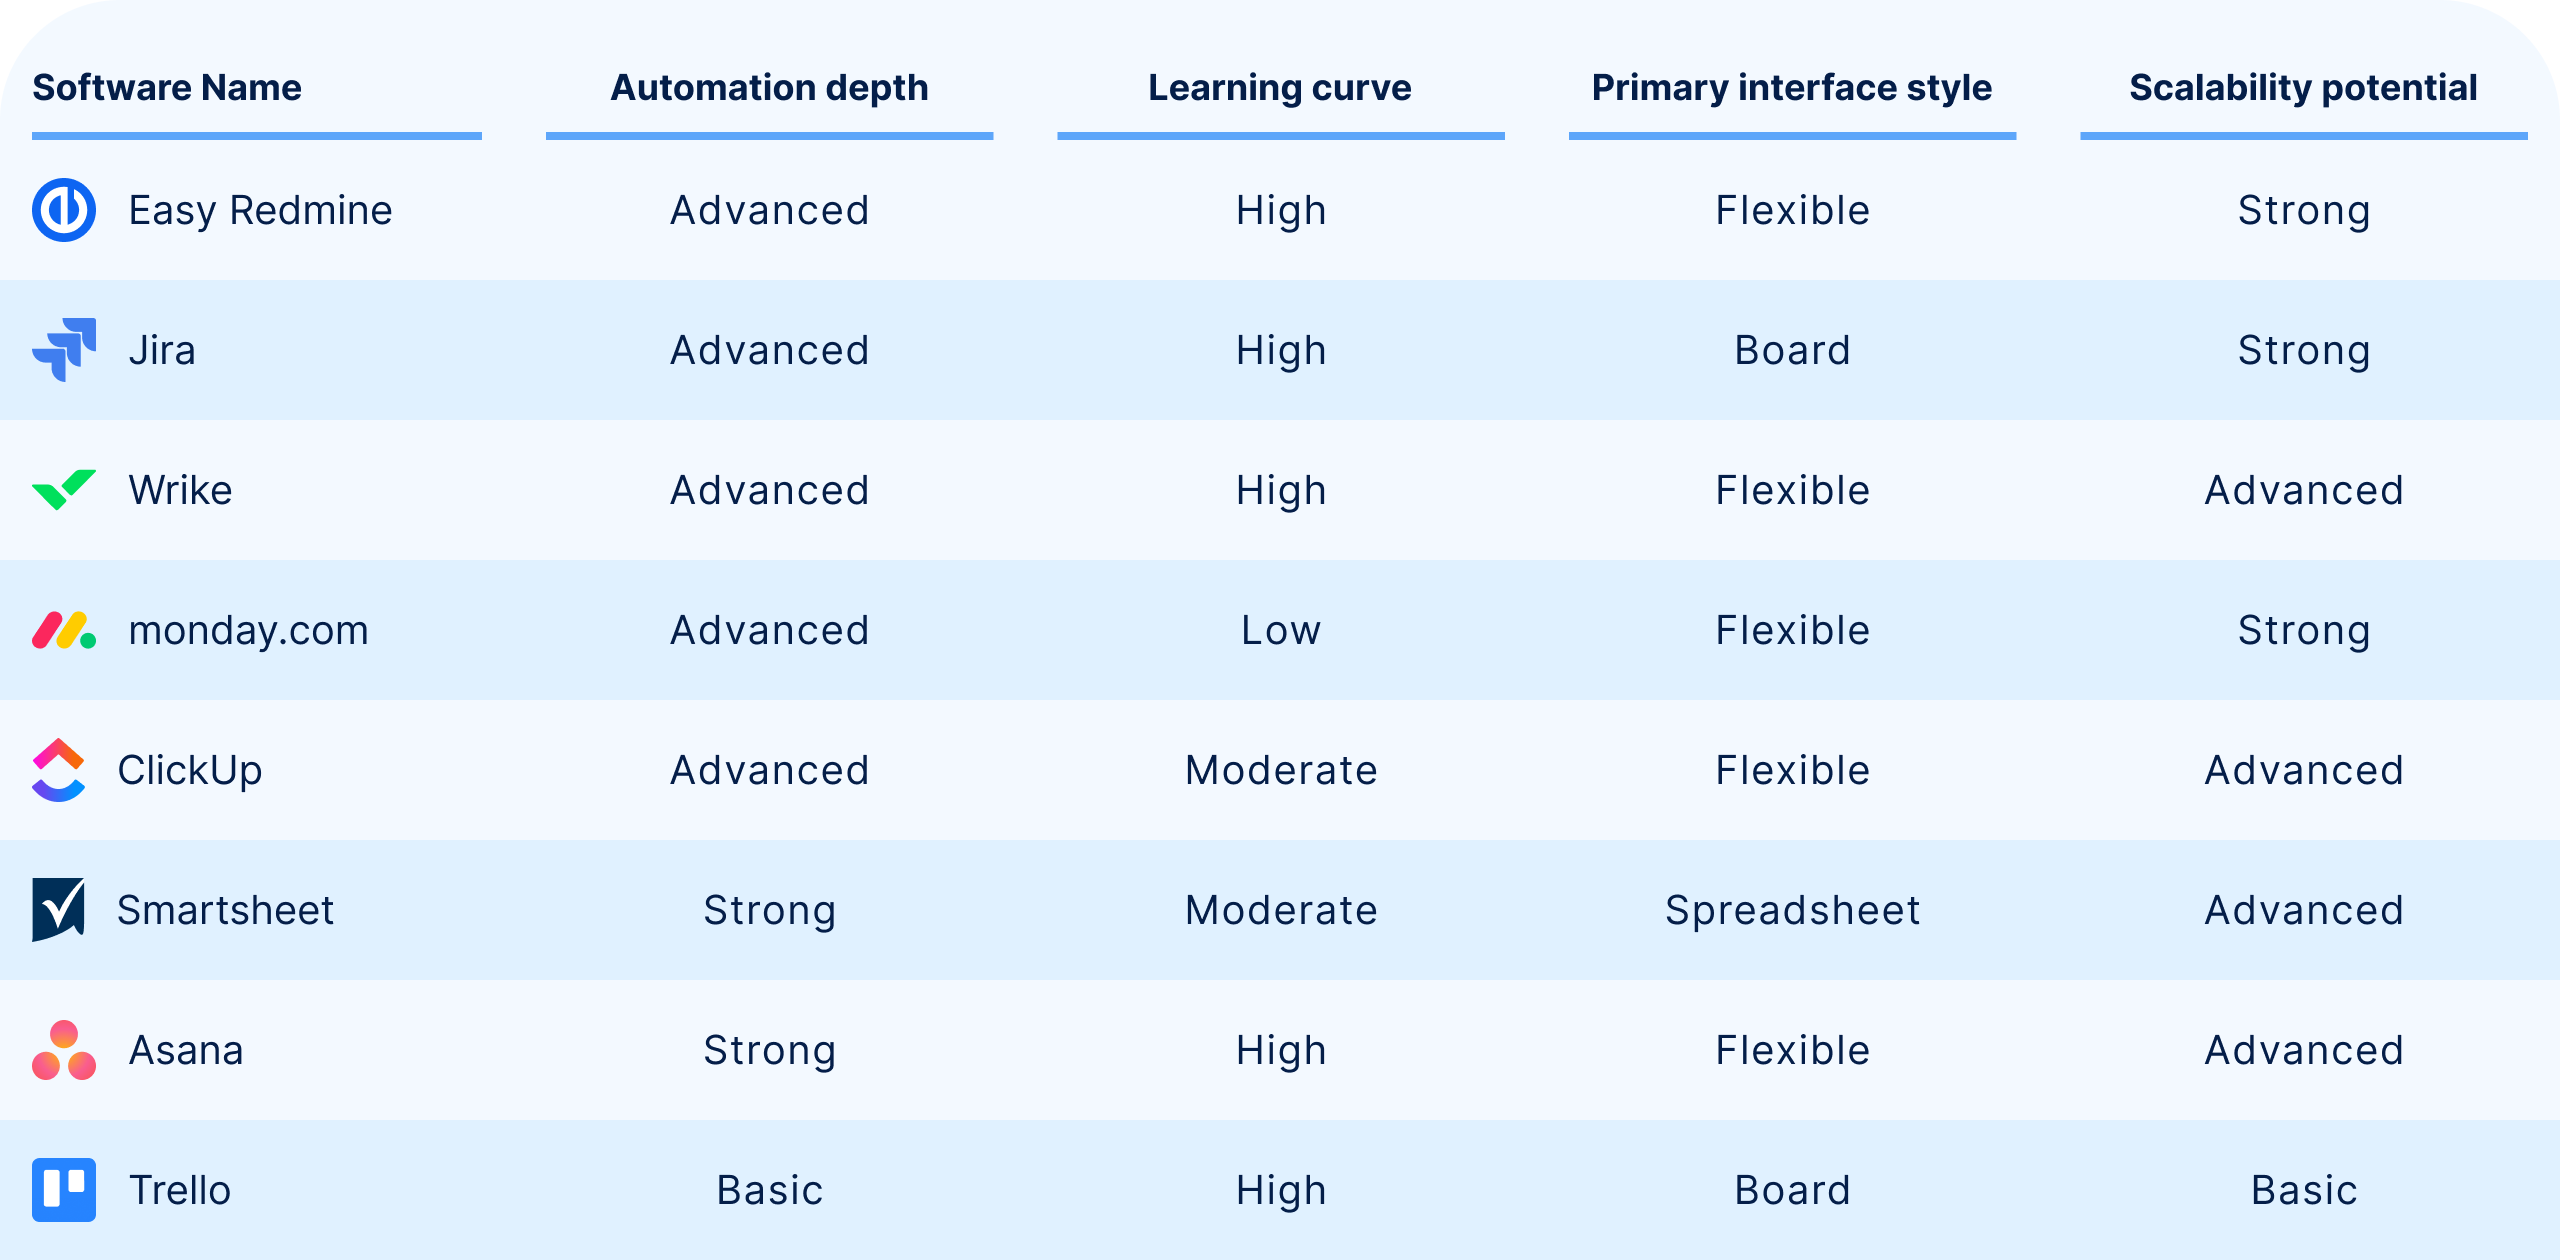This screenshot has height=1260, width=2560.
Task: Click the Scalability potential header
Action: (2303, 88)
